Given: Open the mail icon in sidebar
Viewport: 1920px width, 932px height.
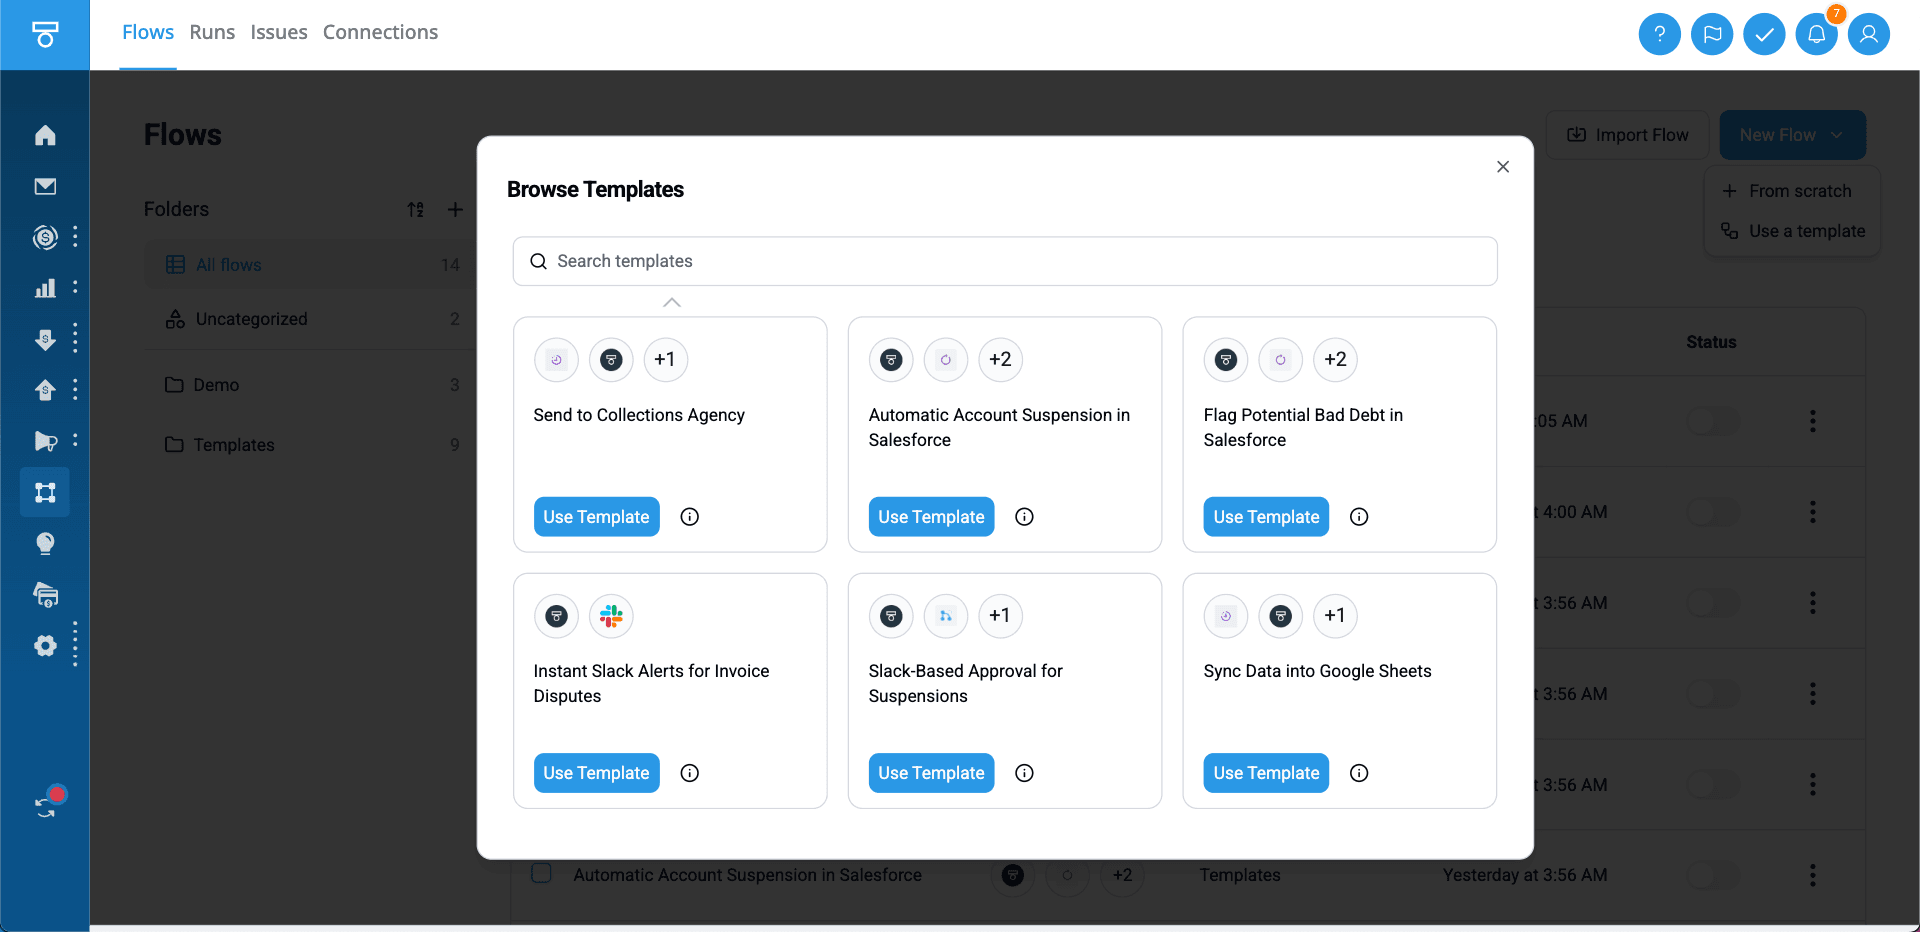Looking at the screenshot, I should tap(45, 186).
